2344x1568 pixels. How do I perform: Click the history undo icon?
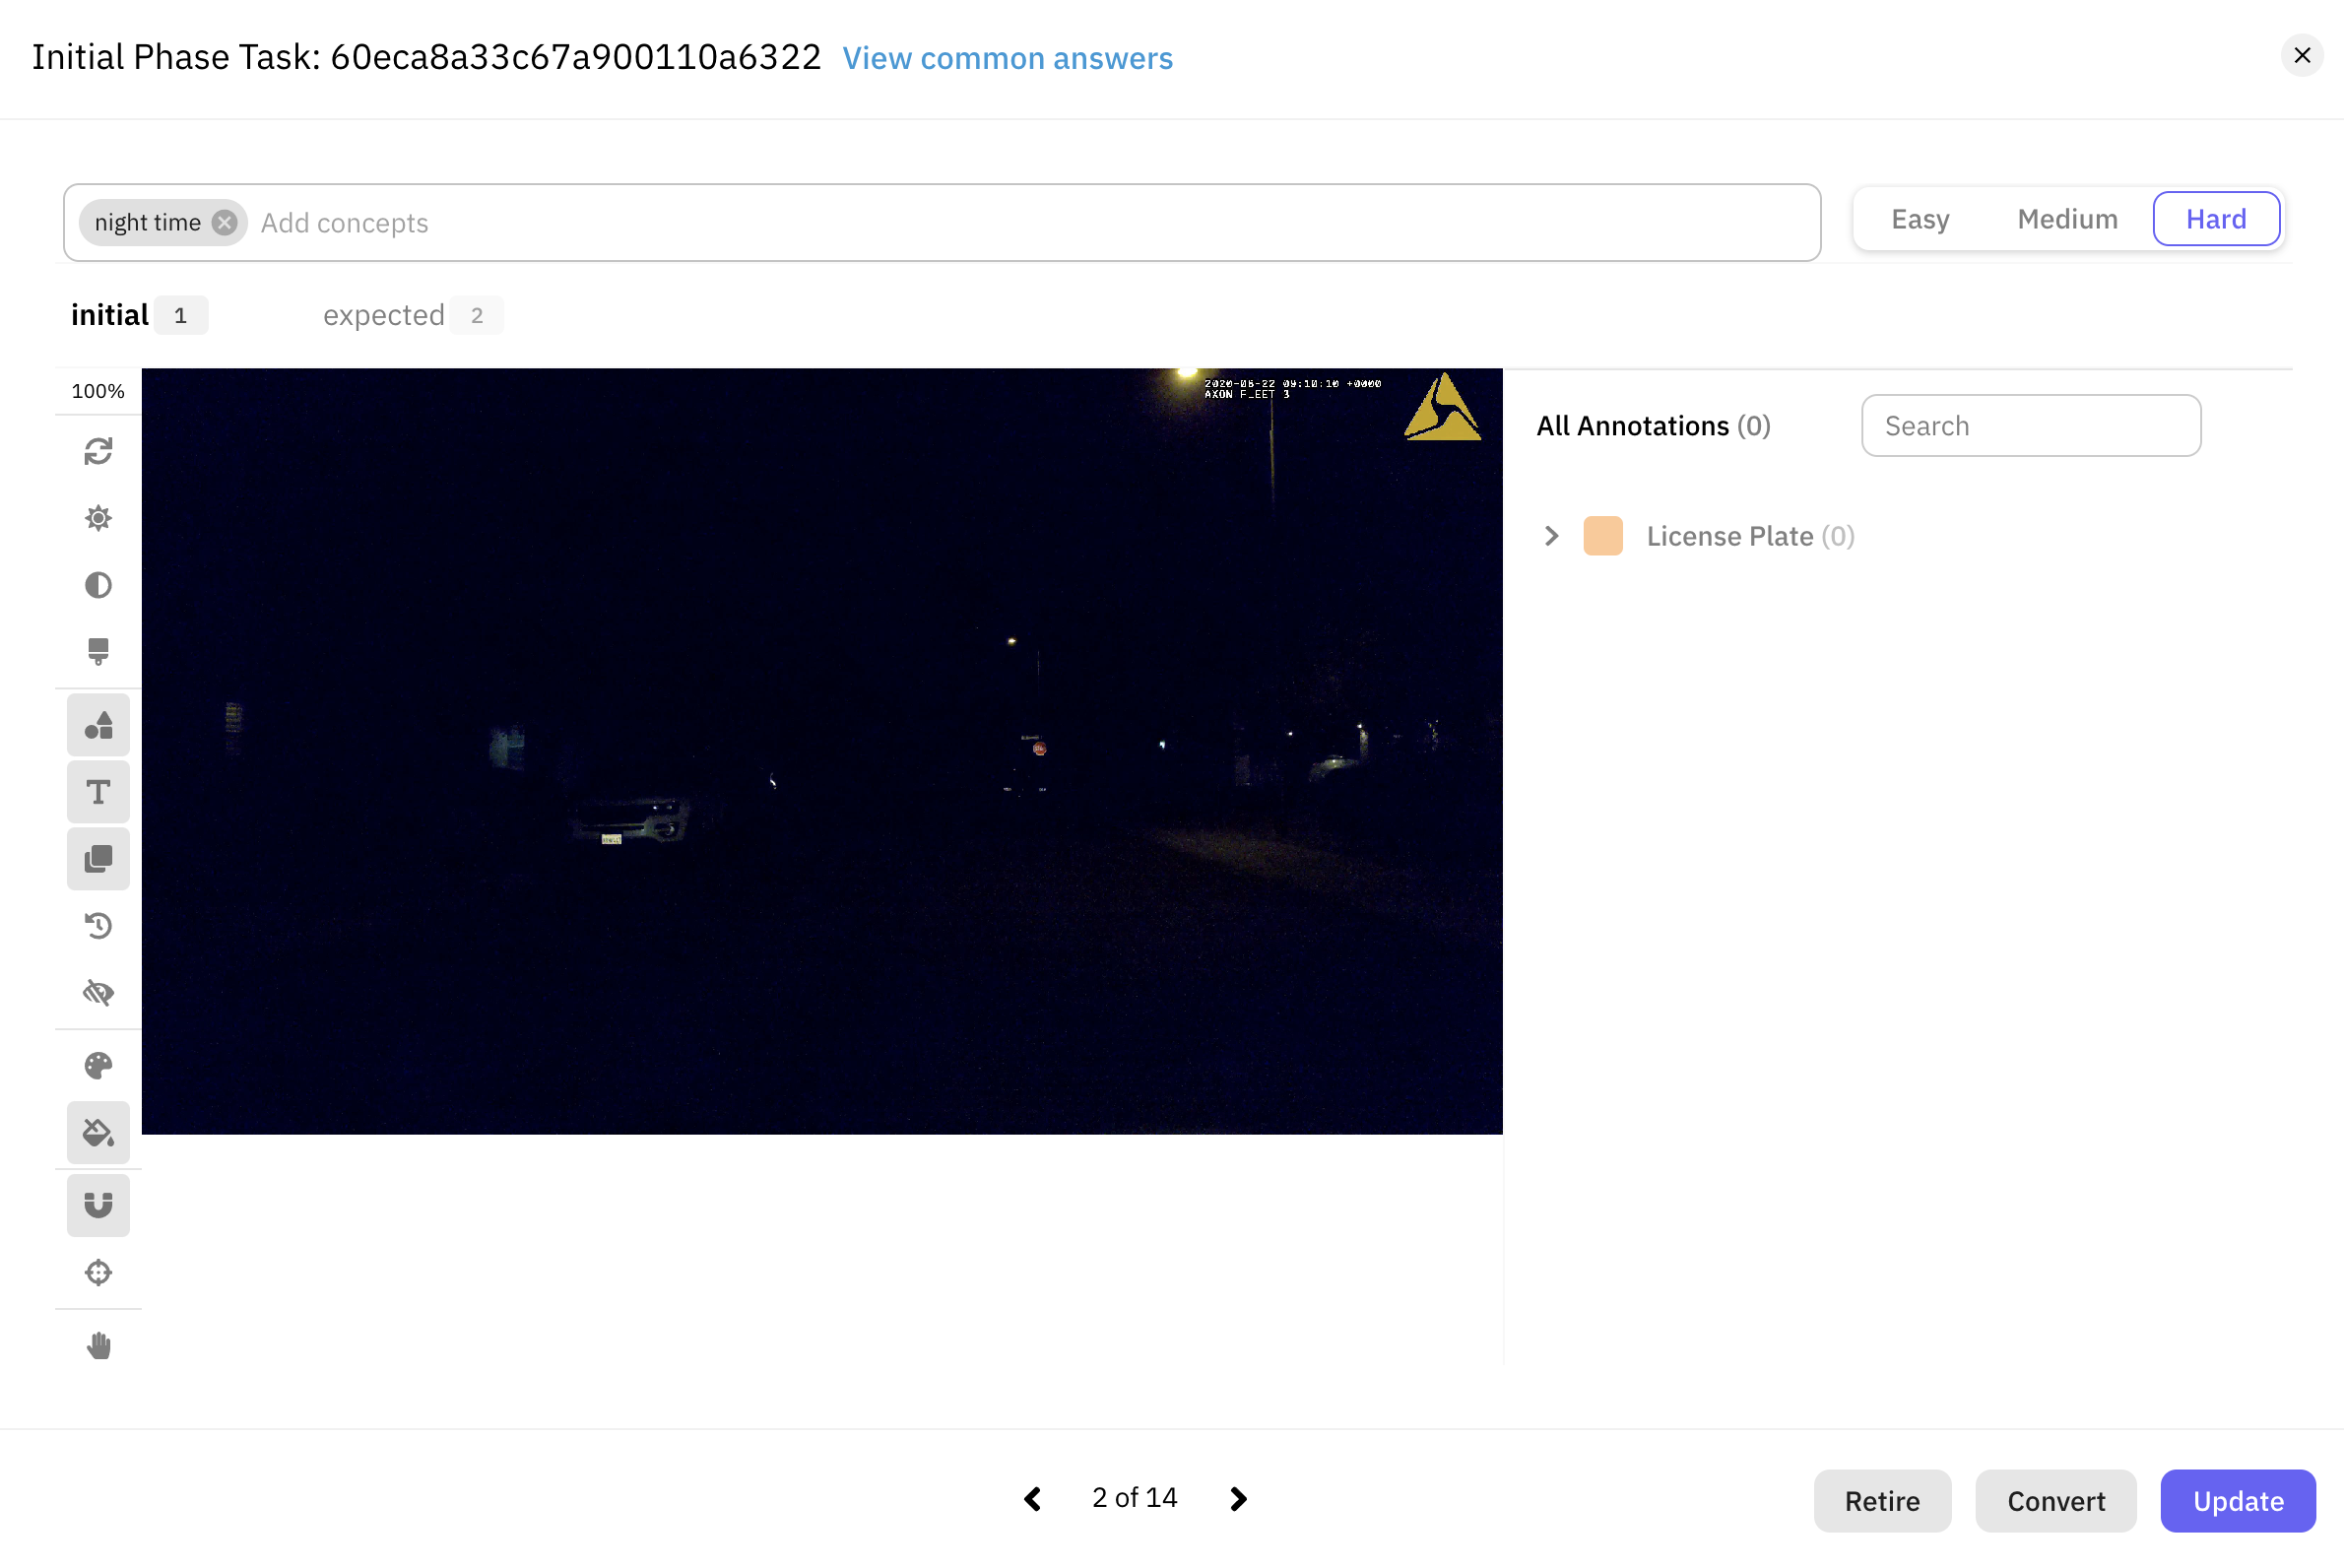click(98, 926)
